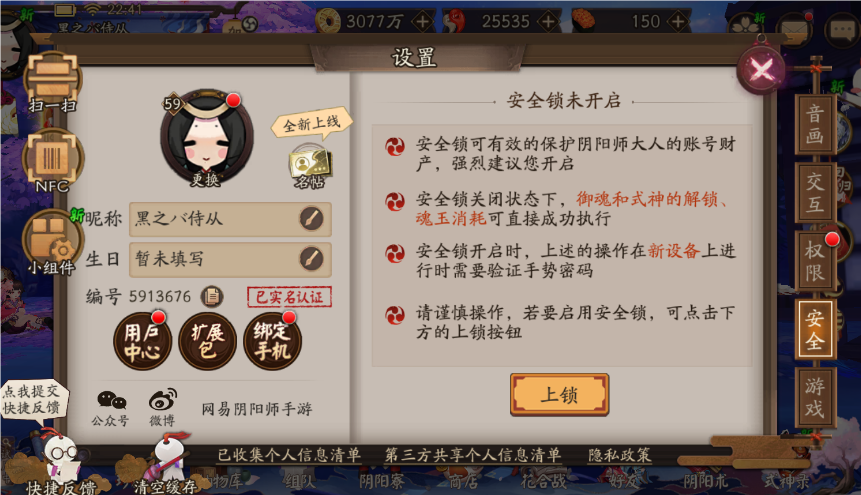Copy the player ID number 5913676
Image resolution: width=861 pixels, height=495 pixels.
[212, 297]
